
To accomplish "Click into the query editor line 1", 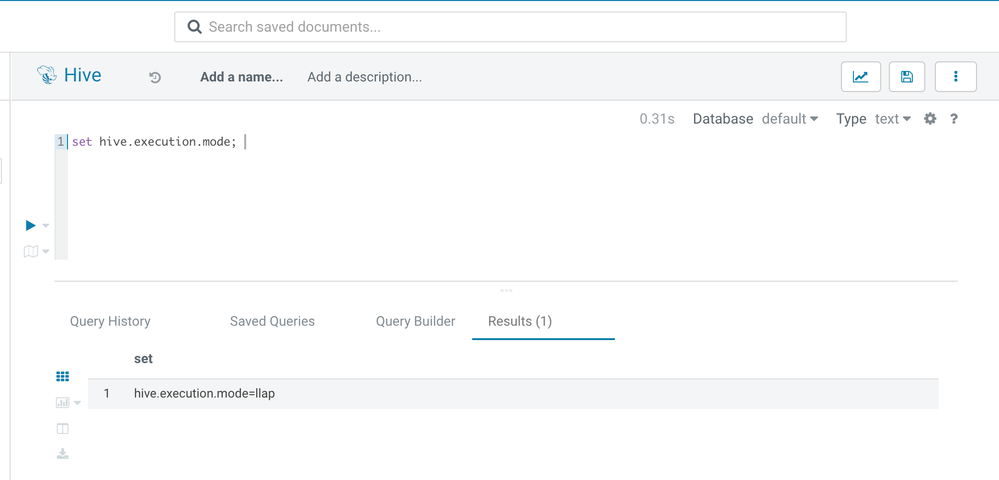I will pos(512,142).
